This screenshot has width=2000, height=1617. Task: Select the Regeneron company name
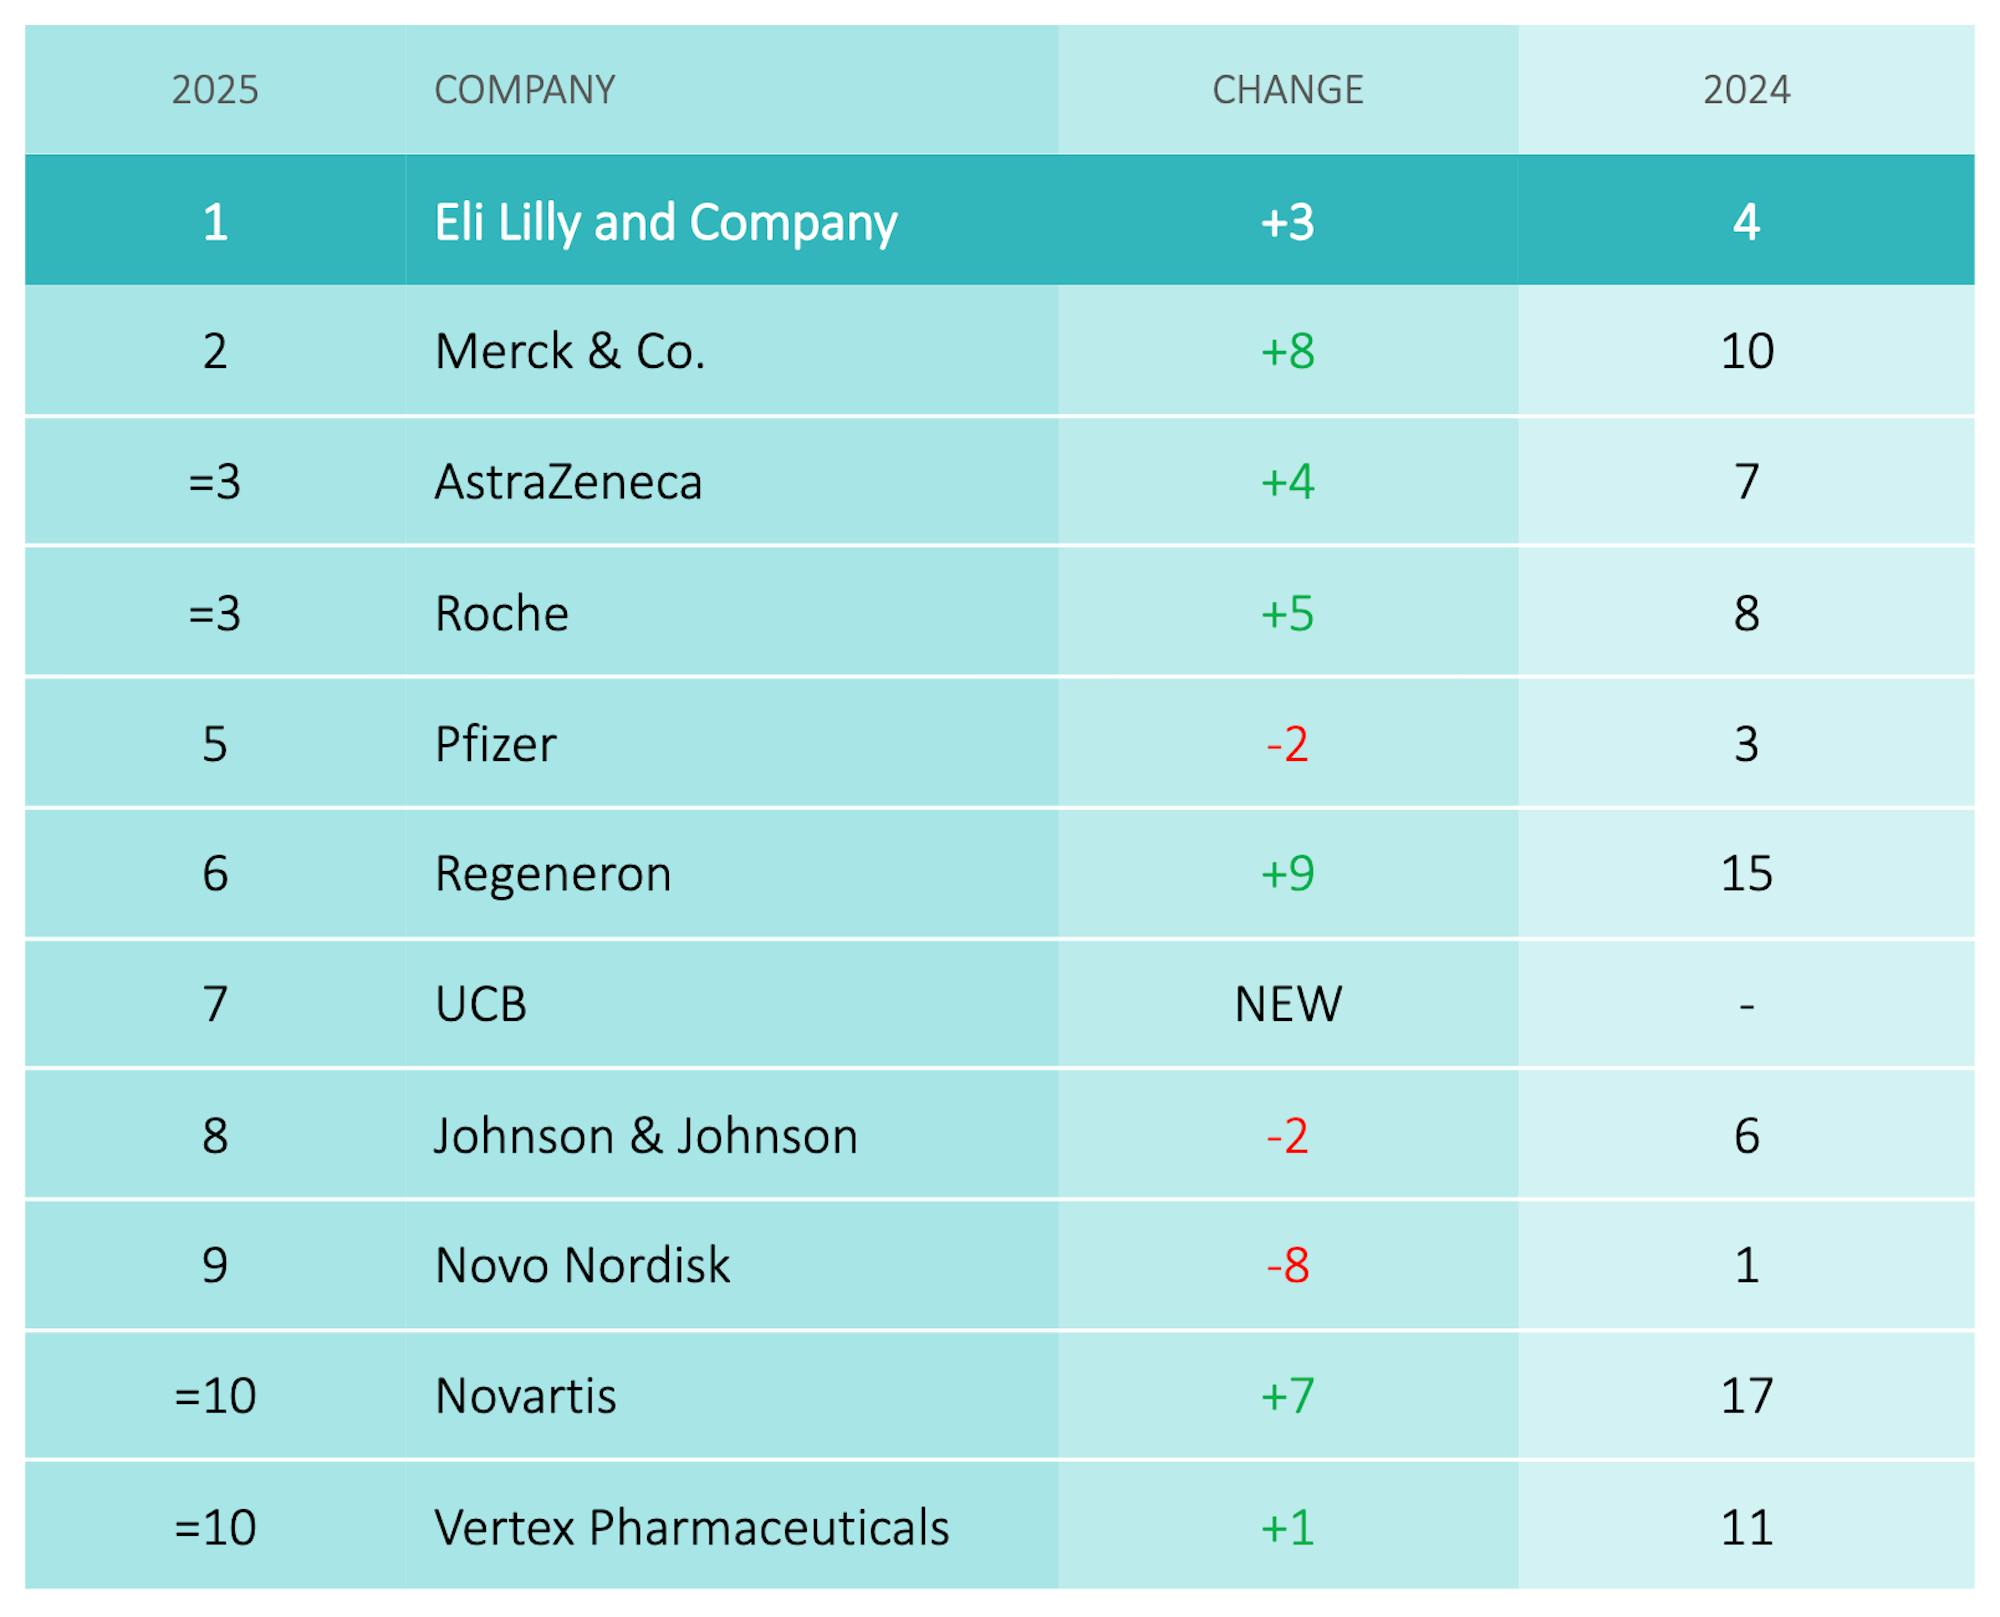(x=552, y=874)
